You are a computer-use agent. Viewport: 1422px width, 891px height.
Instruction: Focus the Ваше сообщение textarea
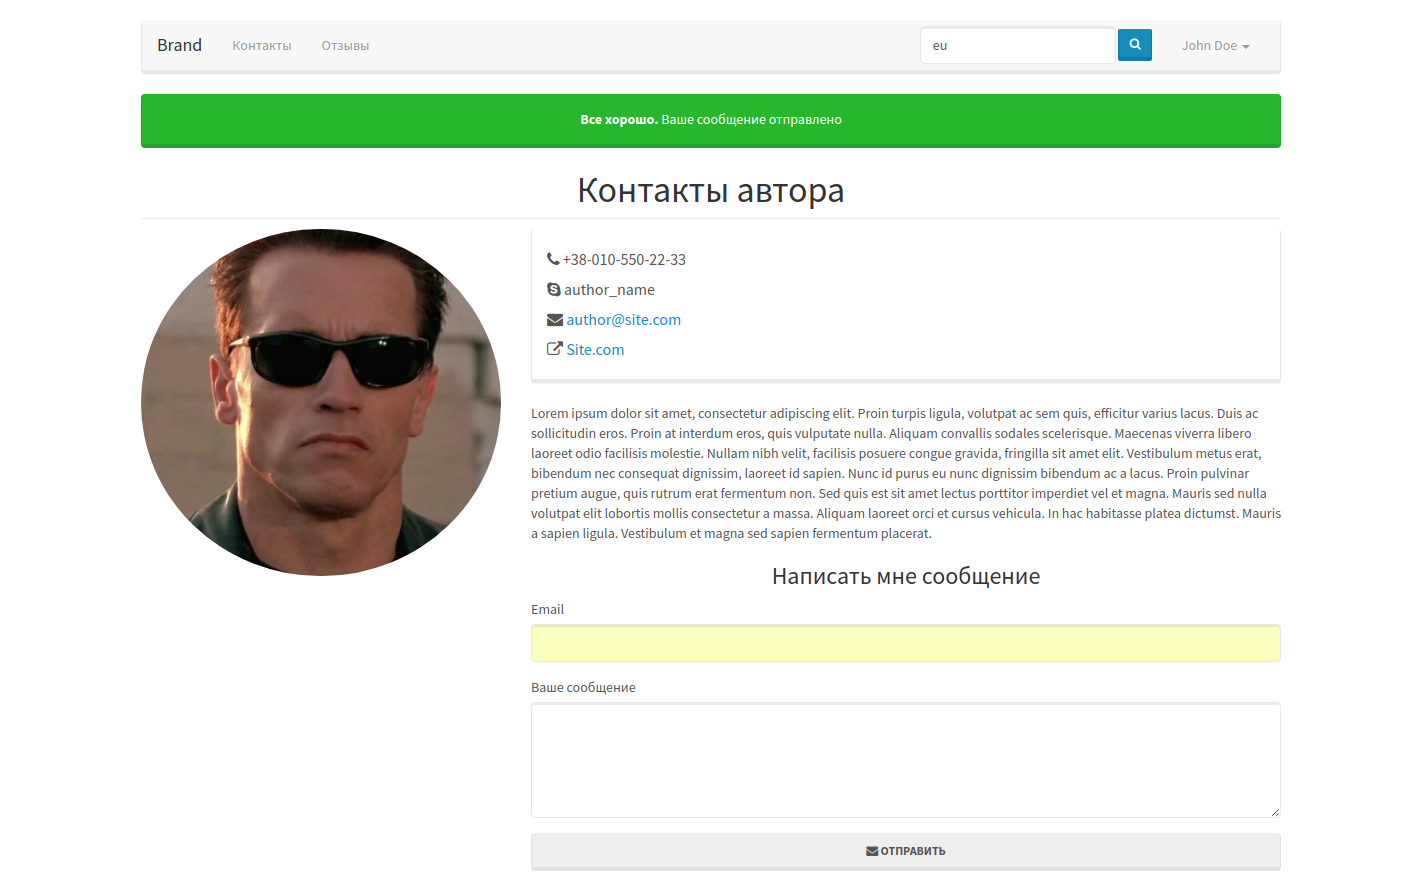(906, 760)
